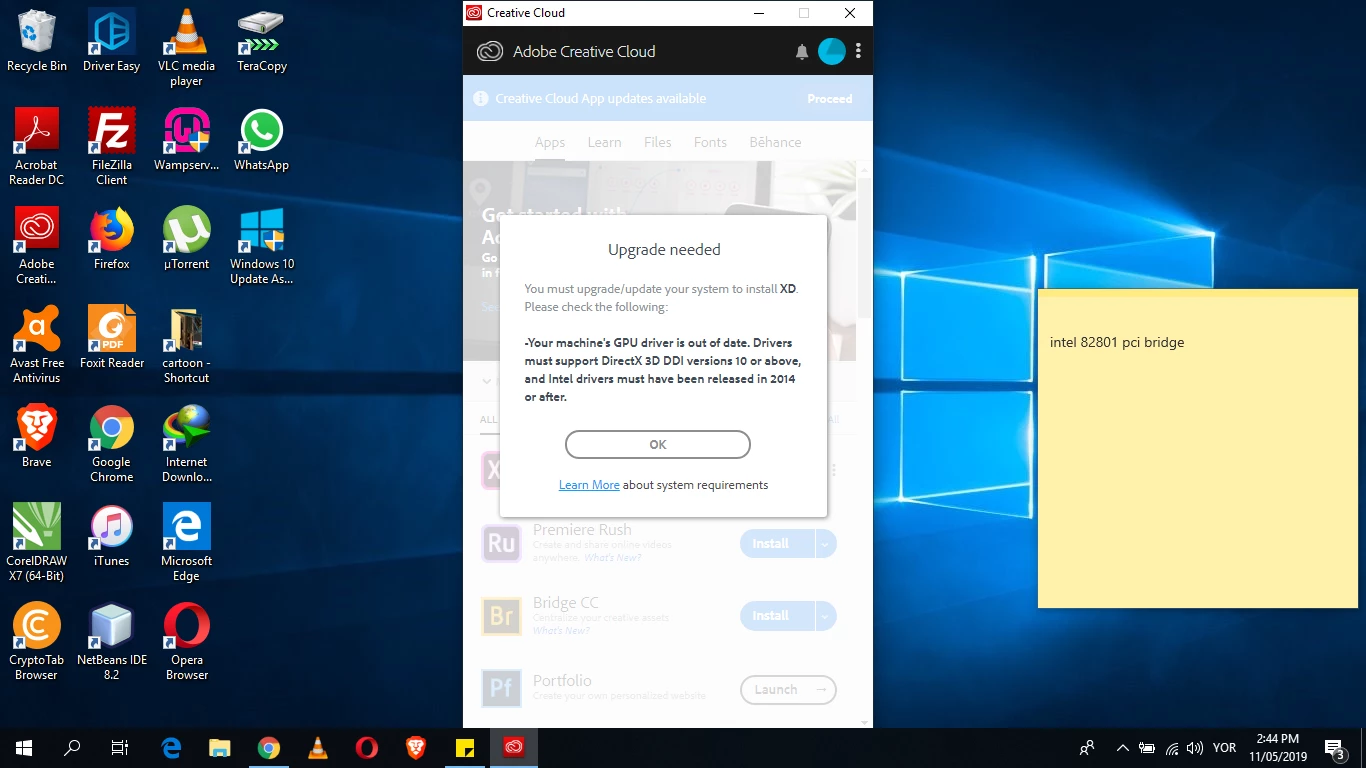This screenshot has height=768, width=1366.
Task: Click the Premiere Rush app icon
Action: (501, 543)
